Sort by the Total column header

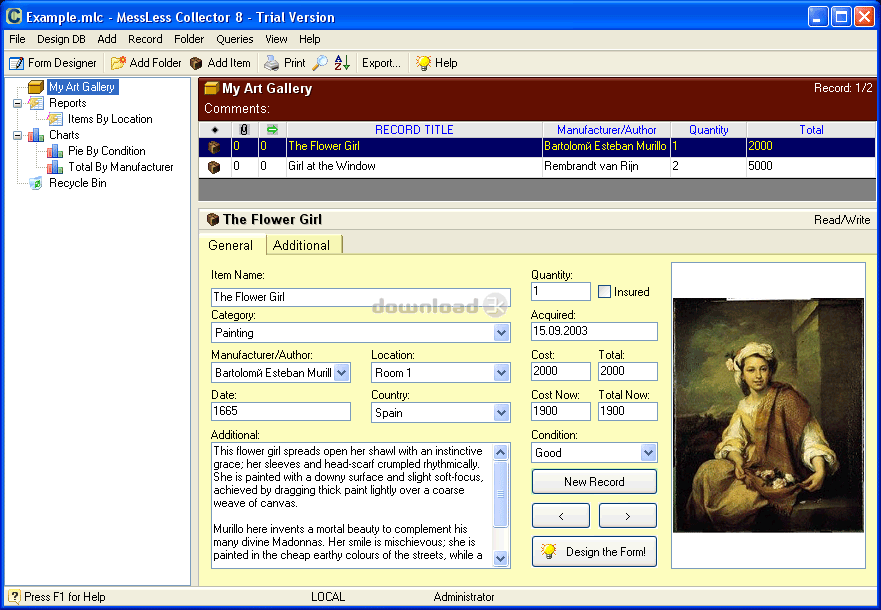[811, 130]
